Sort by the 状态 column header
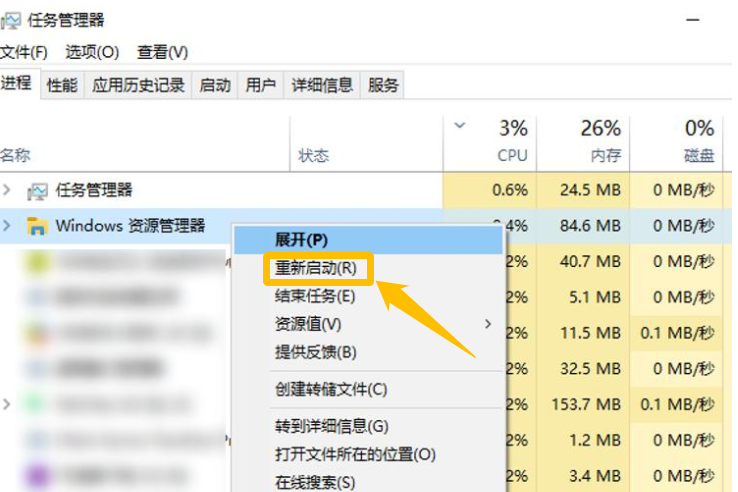738x492 pixels. click(x=366, y=144)
